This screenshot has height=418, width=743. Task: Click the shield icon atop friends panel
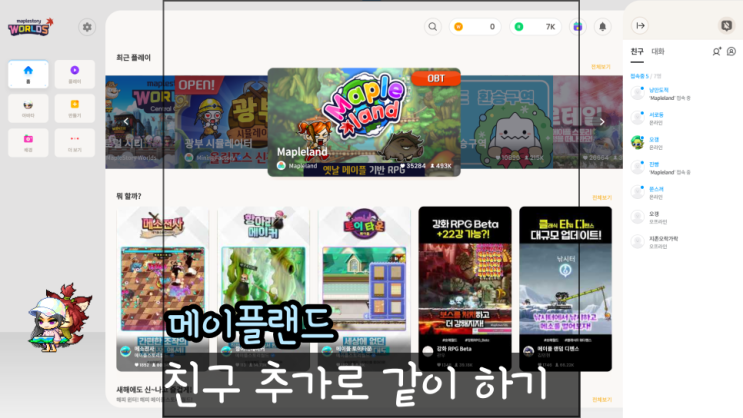pyautogui.click(x=726, y=25)
